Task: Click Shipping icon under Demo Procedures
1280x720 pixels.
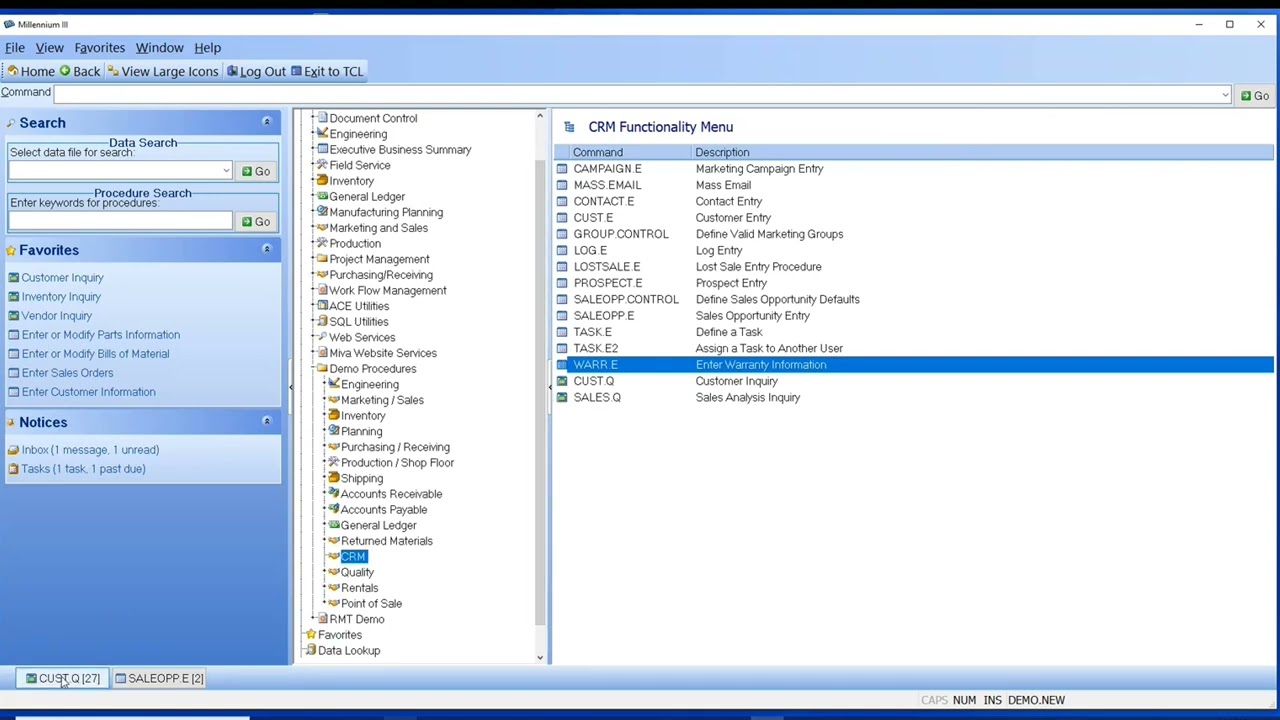Action: point(334,478)
